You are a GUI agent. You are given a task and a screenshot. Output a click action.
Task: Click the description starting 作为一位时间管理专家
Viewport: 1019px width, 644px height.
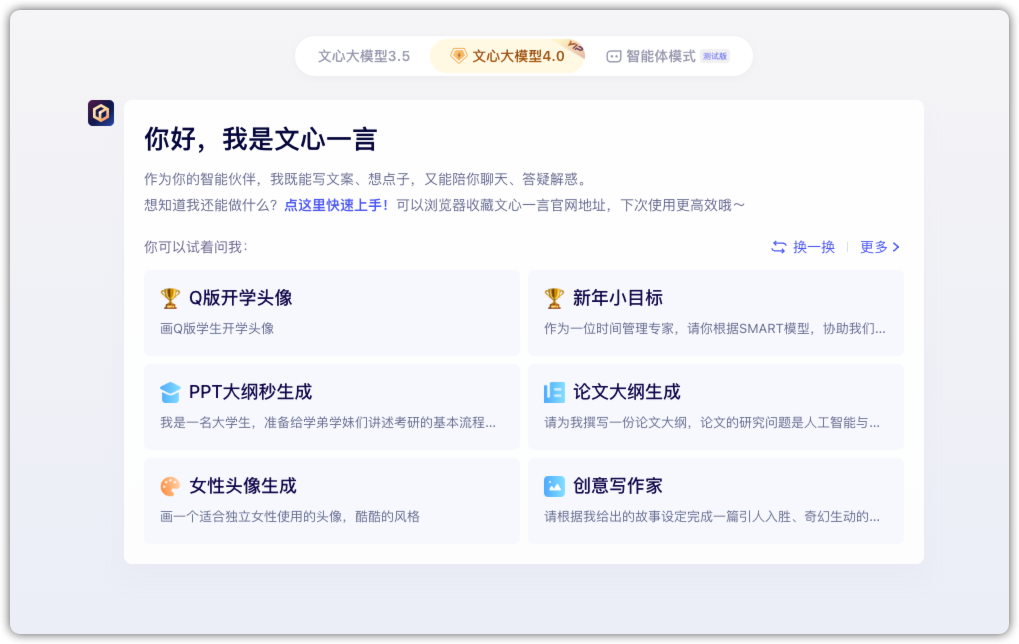coord(714,329)
